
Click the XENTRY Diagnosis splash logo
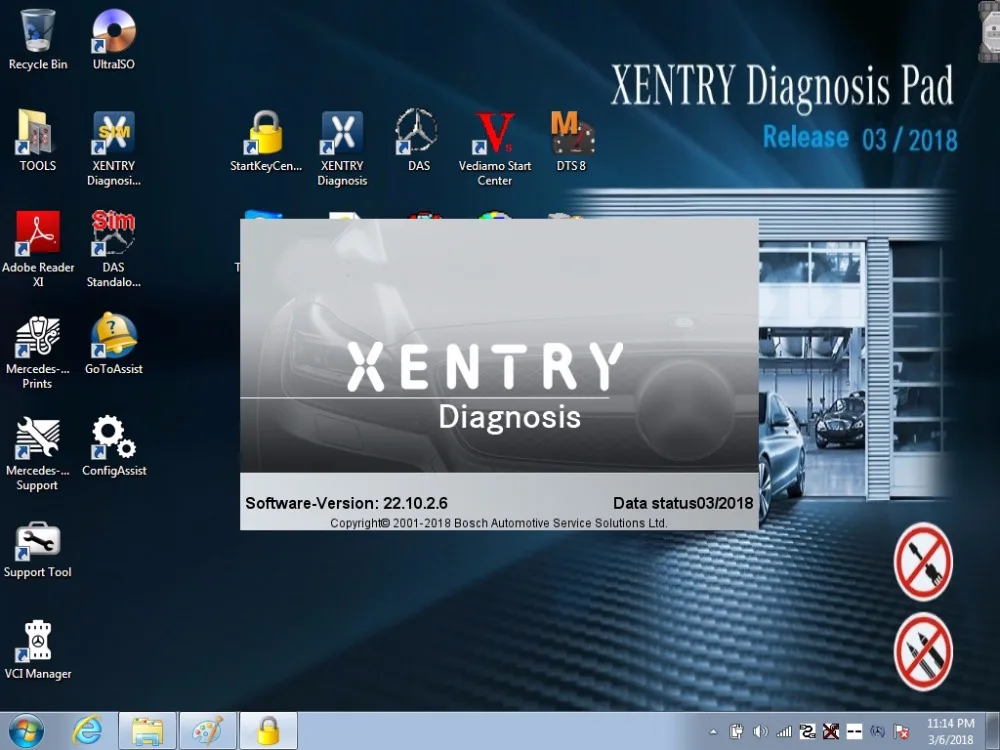pos(485,387)
